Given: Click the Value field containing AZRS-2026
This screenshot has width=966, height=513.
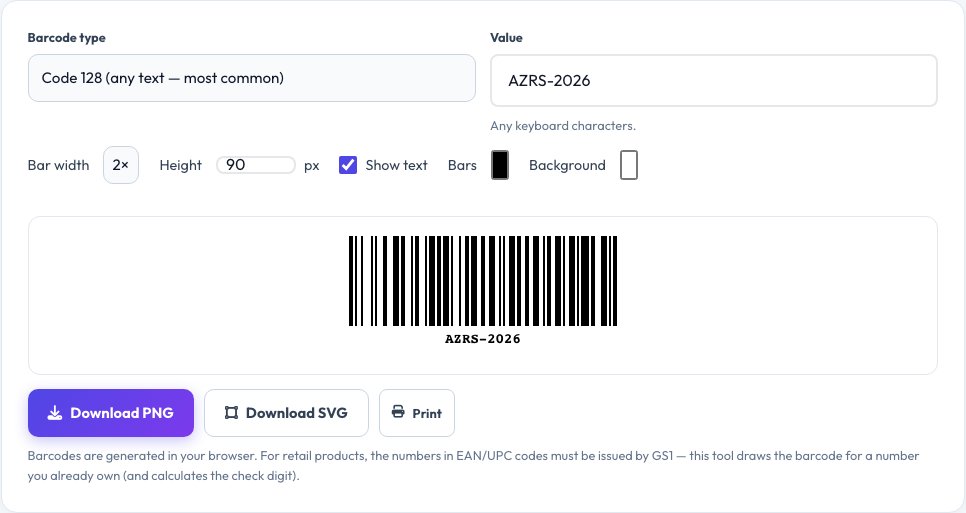Looking at the screenshot, I should 713,81.
